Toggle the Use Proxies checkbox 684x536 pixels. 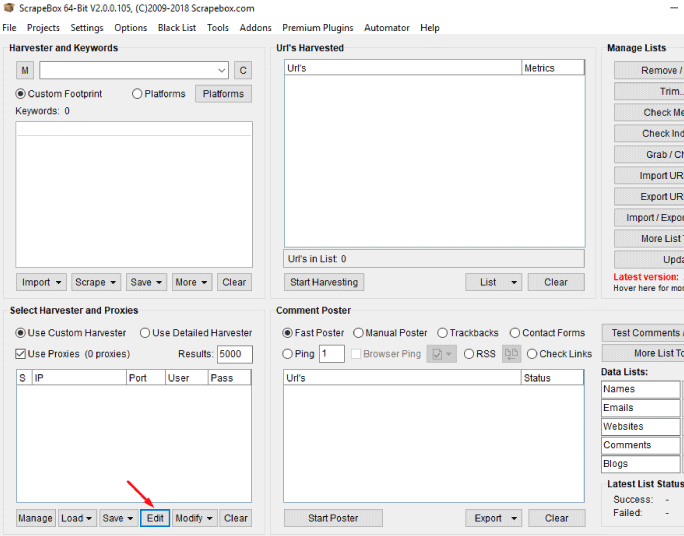pos(20,354)
